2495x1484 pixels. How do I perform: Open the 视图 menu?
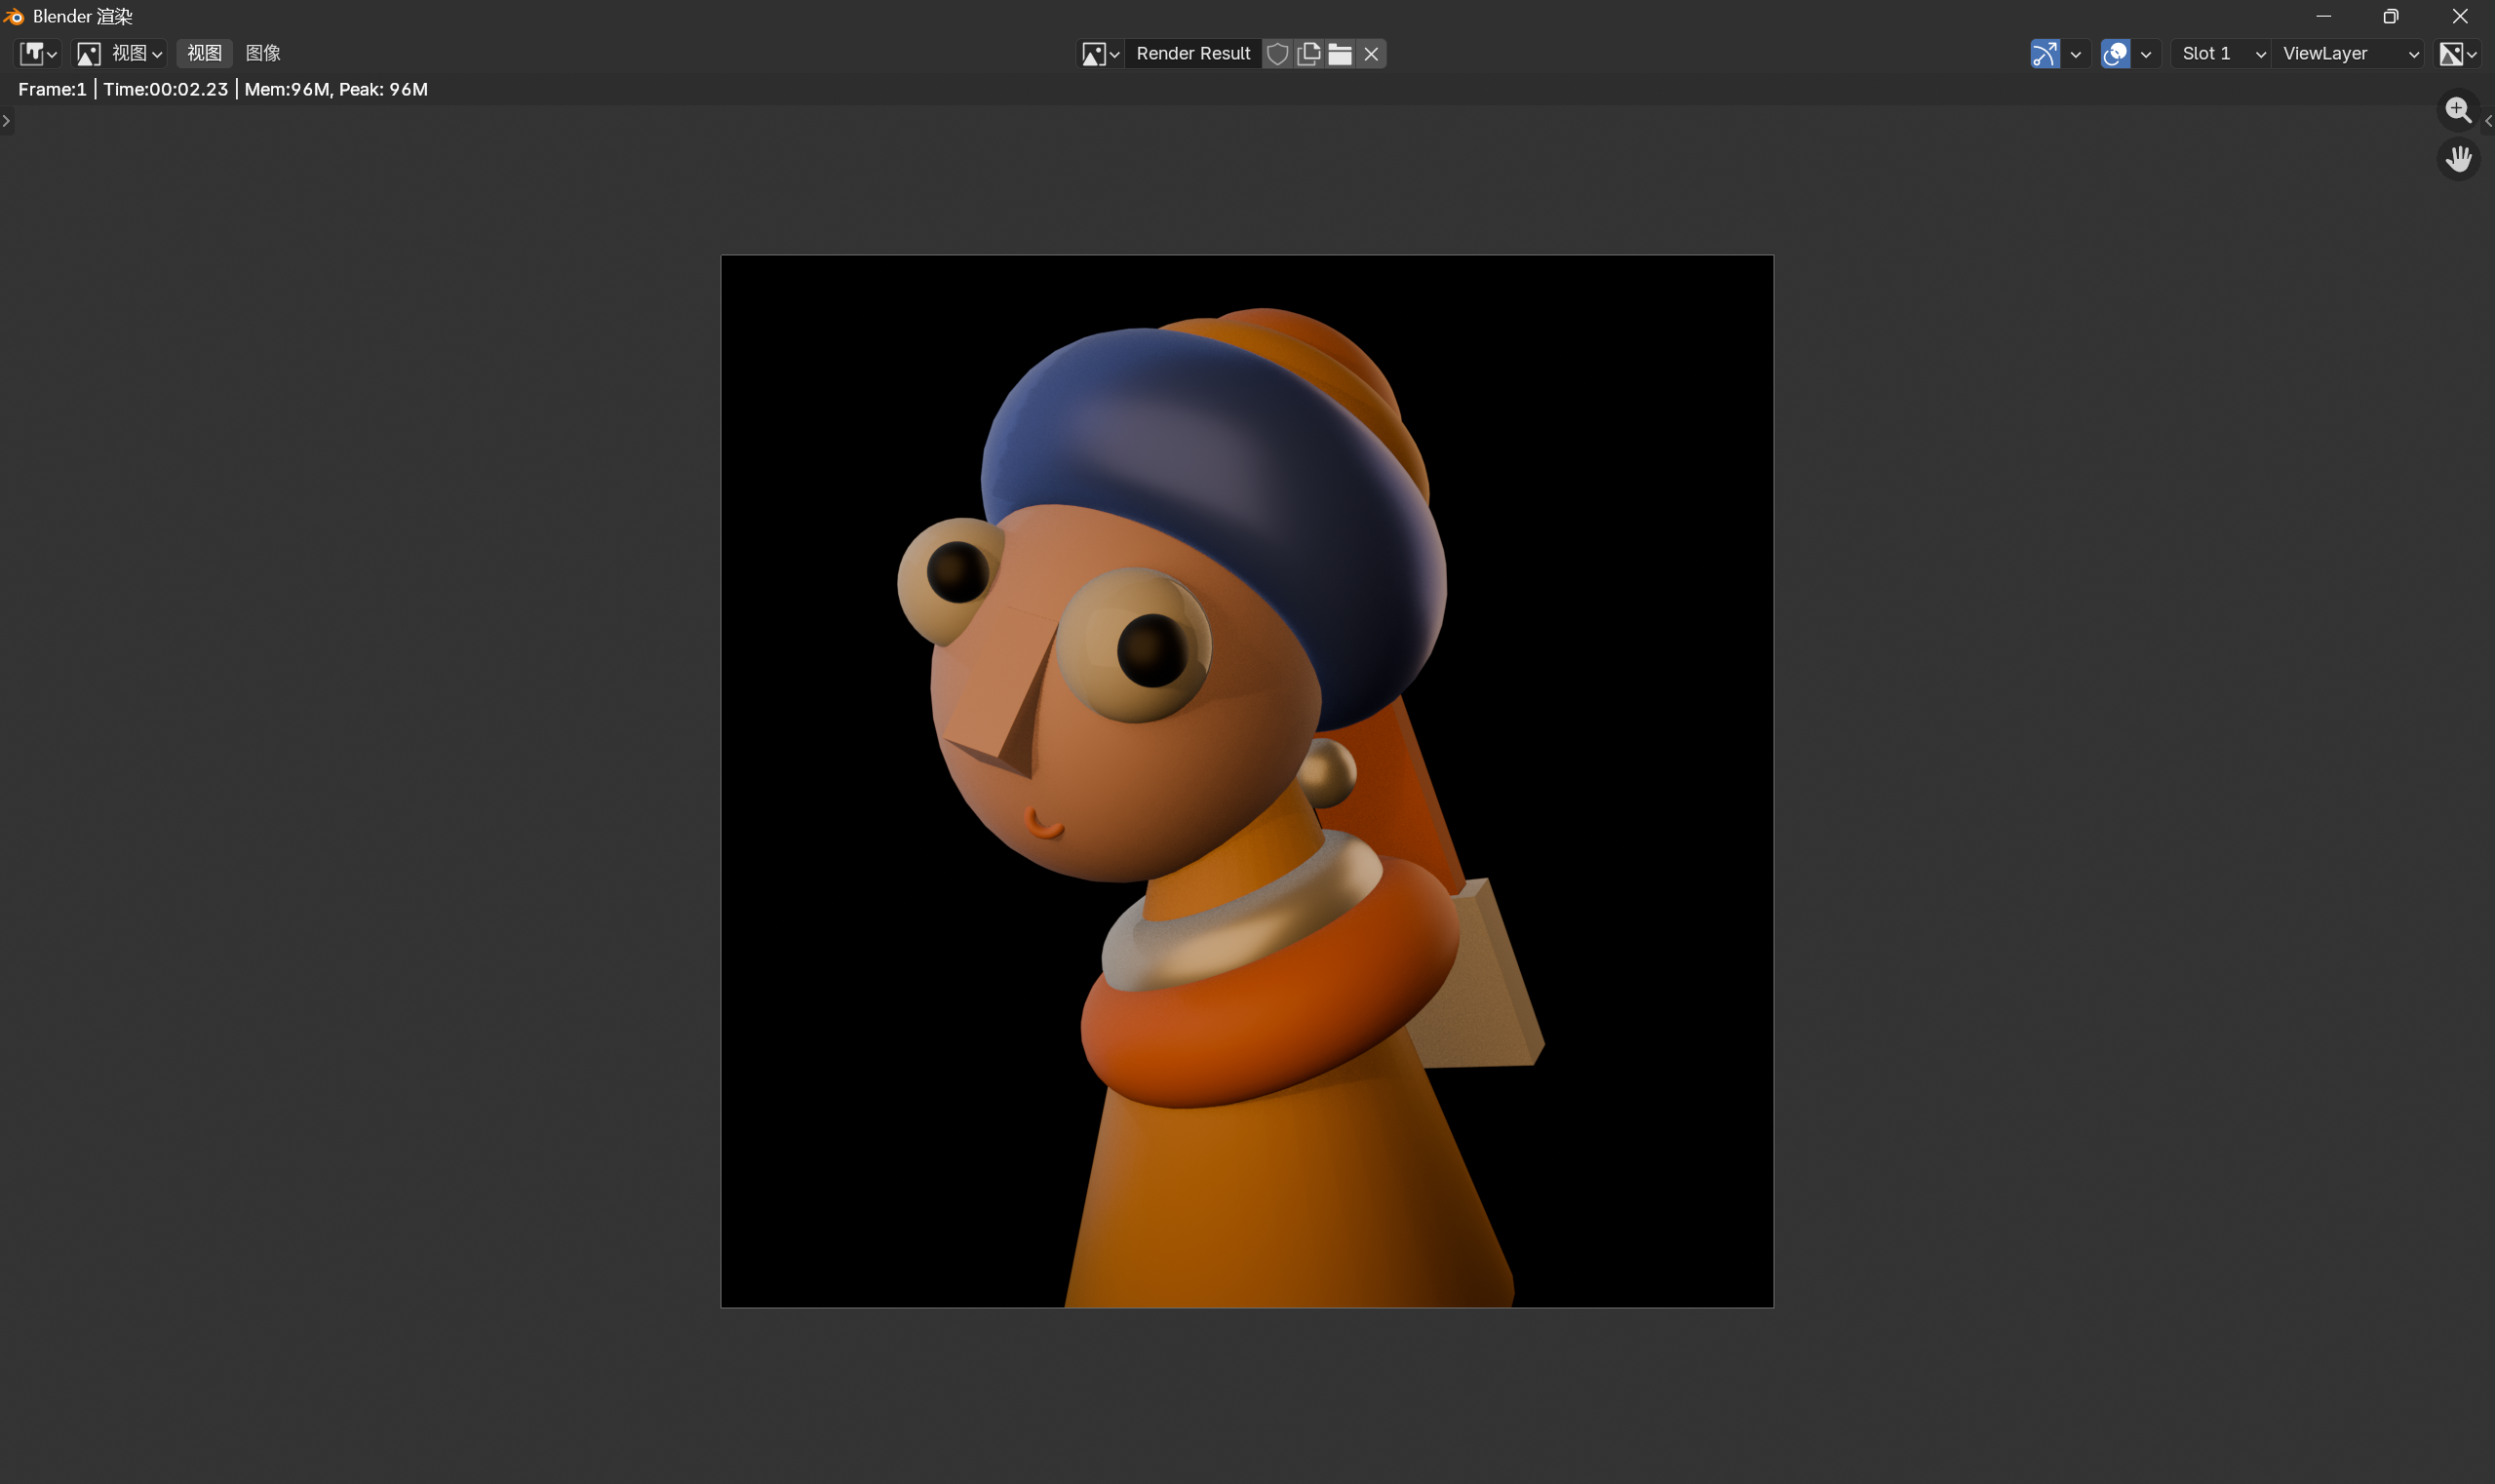(204, 54)
